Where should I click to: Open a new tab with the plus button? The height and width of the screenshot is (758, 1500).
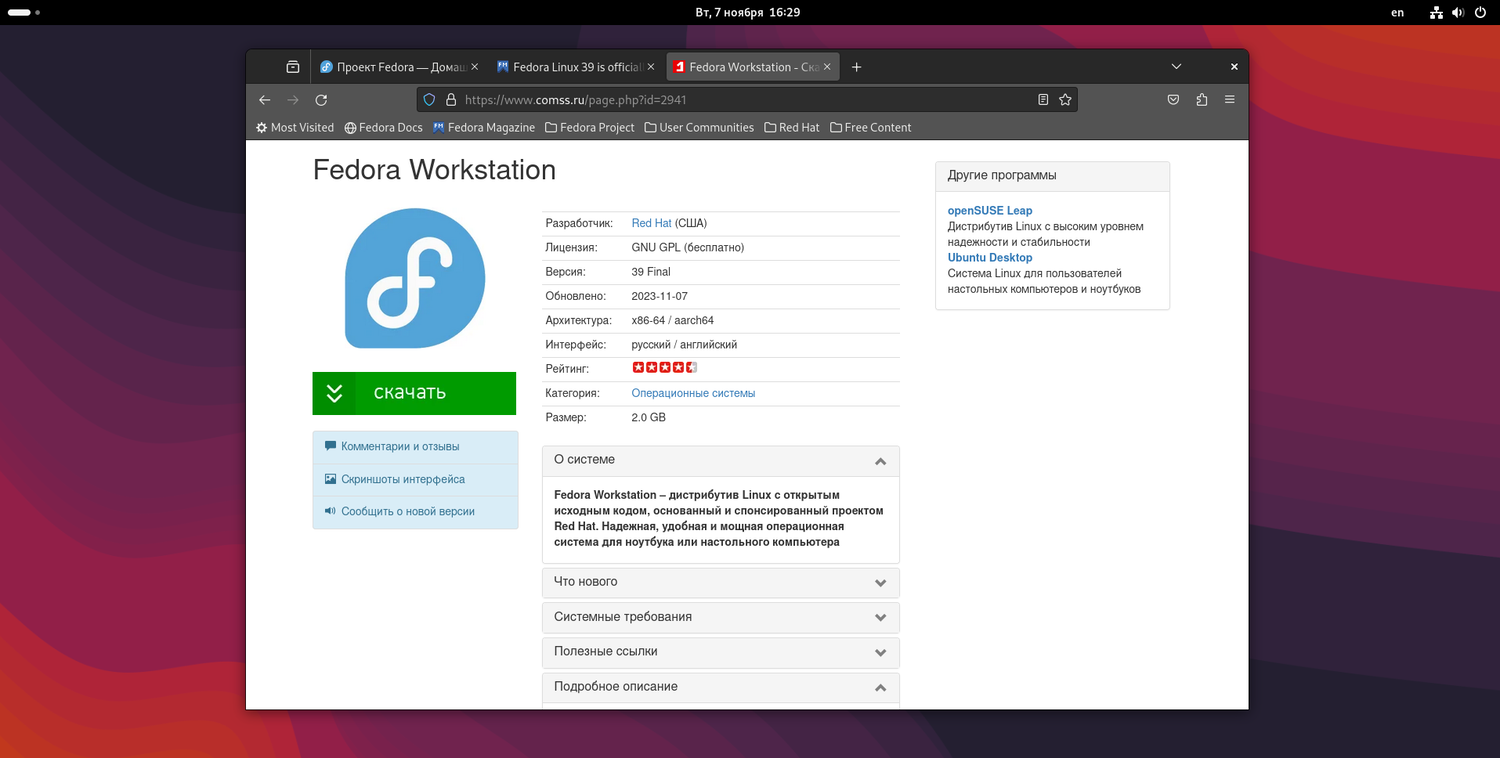click(856, 67)
